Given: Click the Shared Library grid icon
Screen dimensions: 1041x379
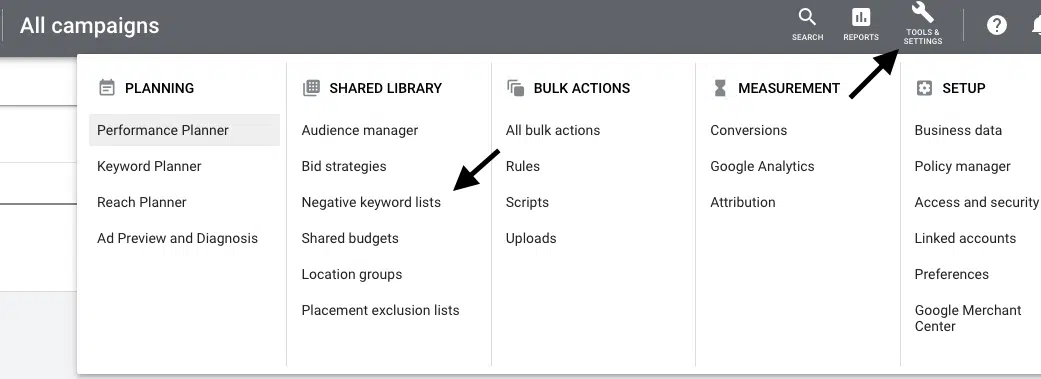Looking at the screenshot, I should pyautogui.click(x=311, y=88).
